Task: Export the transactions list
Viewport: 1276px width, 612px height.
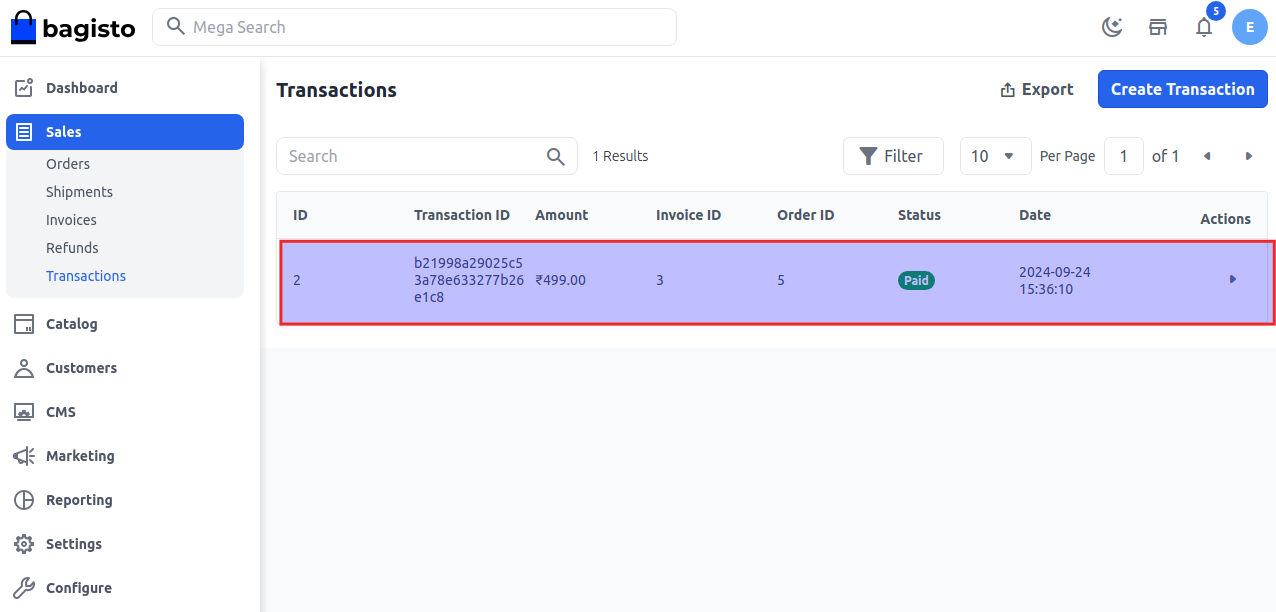Action: [x=1037, y=89]
